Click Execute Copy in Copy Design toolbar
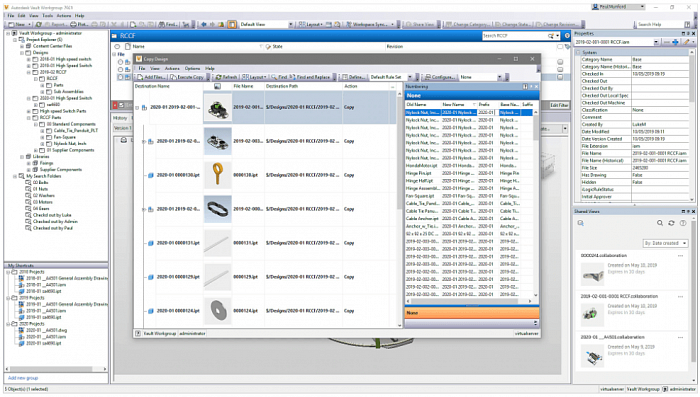 coord(187,77)
